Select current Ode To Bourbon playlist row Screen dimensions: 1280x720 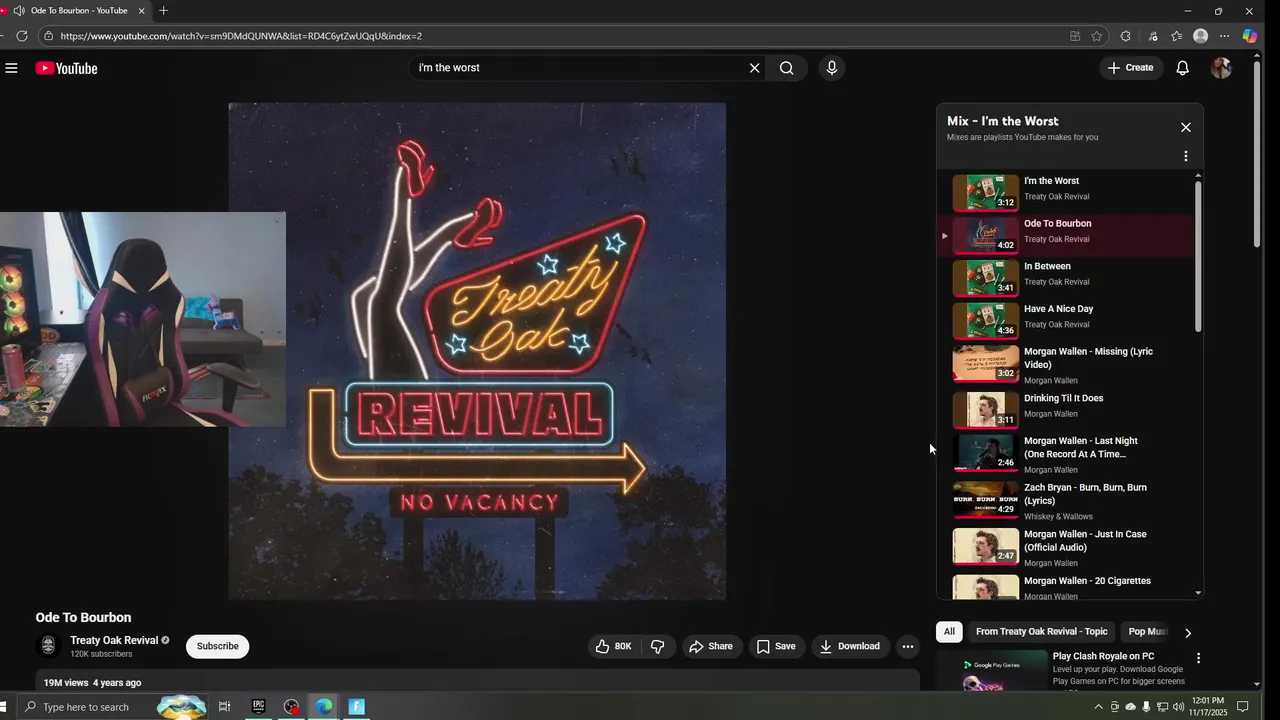pyautogui.click(x=1066, y=236)
